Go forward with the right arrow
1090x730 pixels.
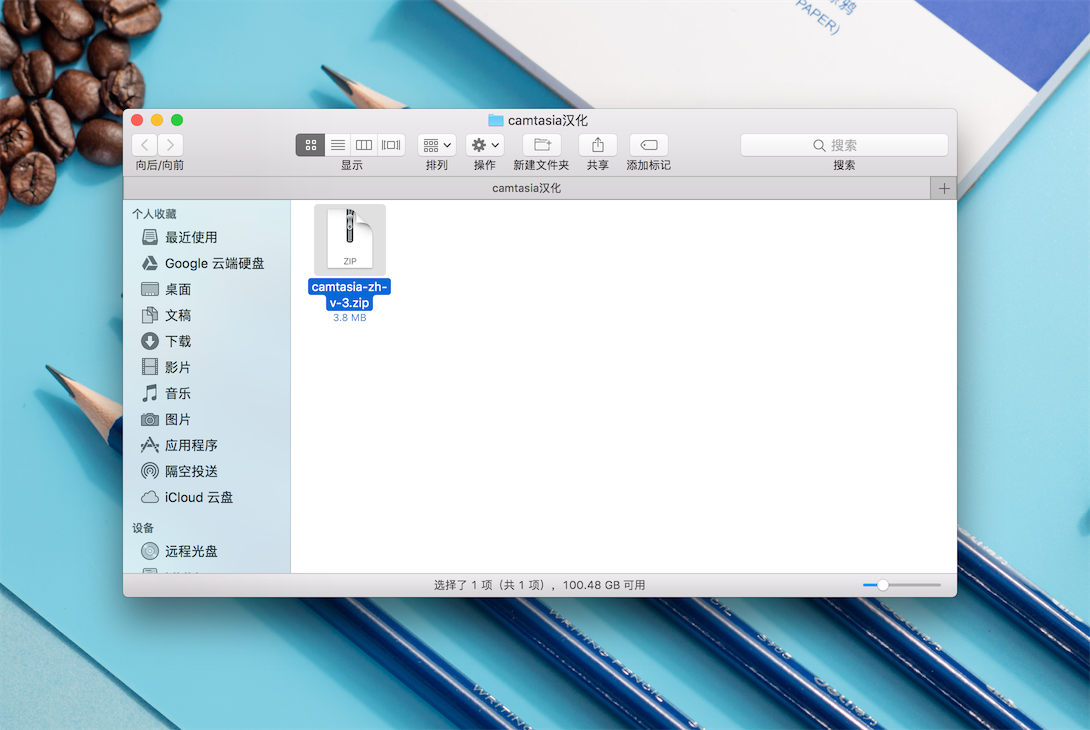[170, 145]
